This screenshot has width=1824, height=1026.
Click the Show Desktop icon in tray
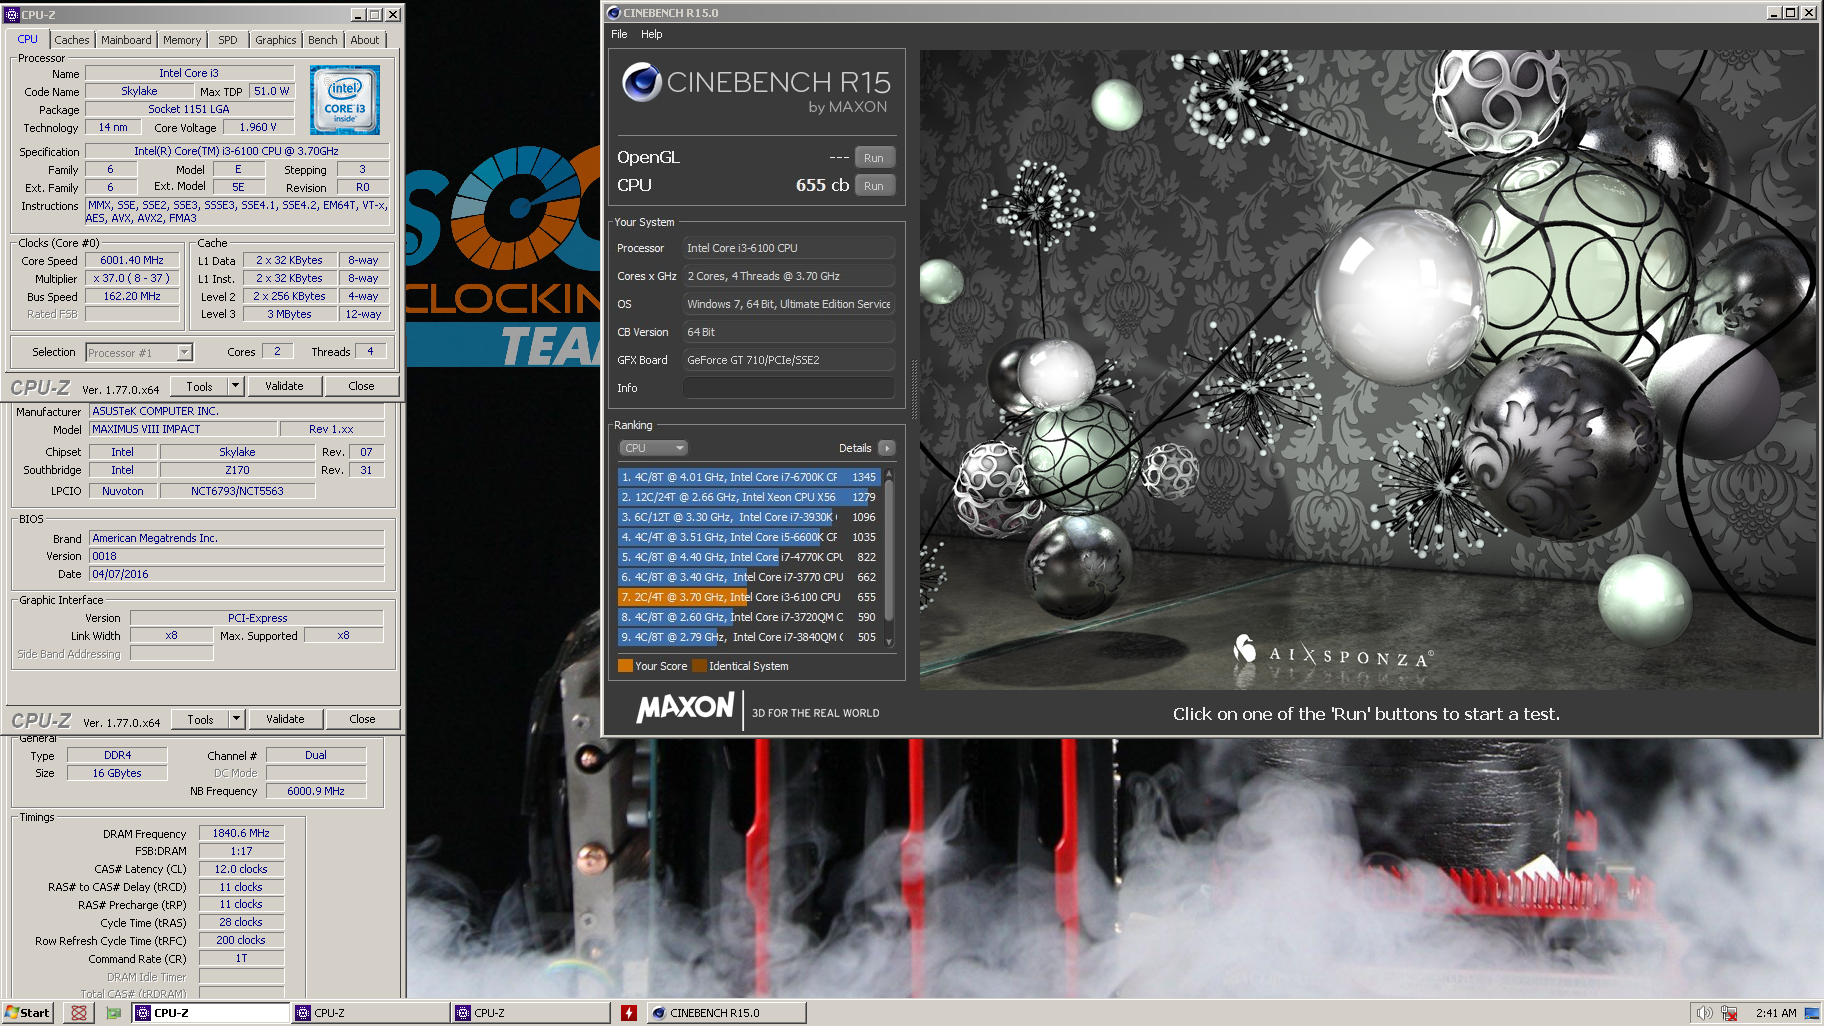pos(1811,1013)
